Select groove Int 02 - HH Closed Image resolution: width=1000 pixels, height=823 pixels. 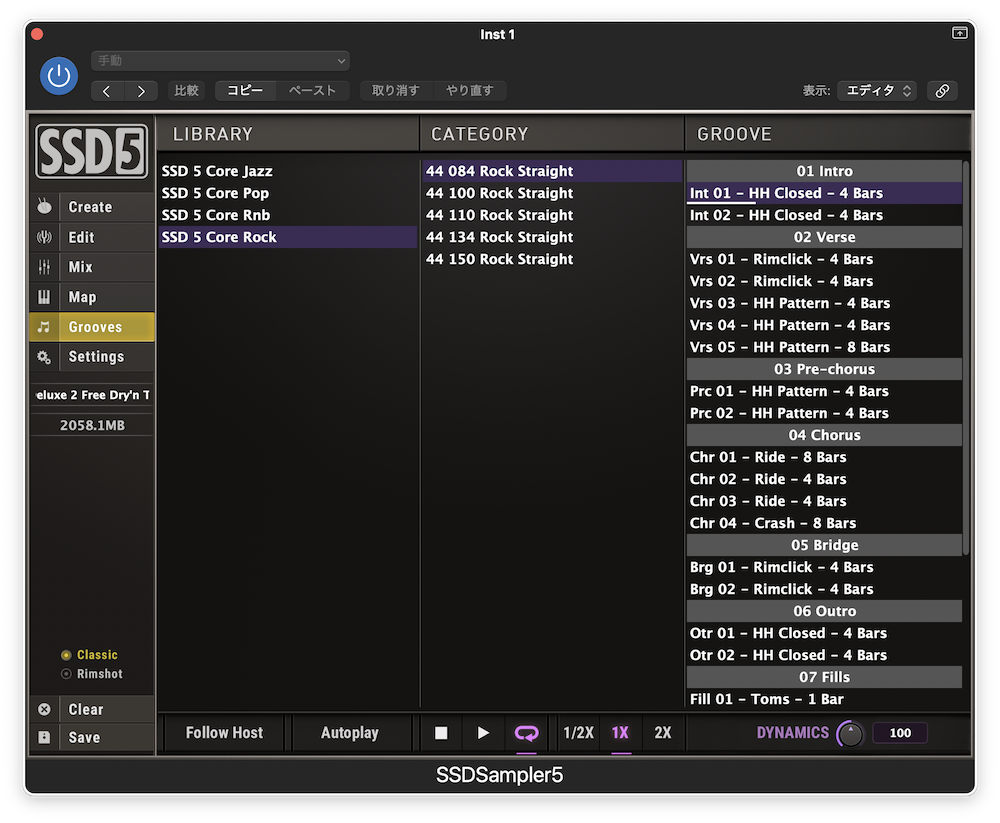click(824, 215)
